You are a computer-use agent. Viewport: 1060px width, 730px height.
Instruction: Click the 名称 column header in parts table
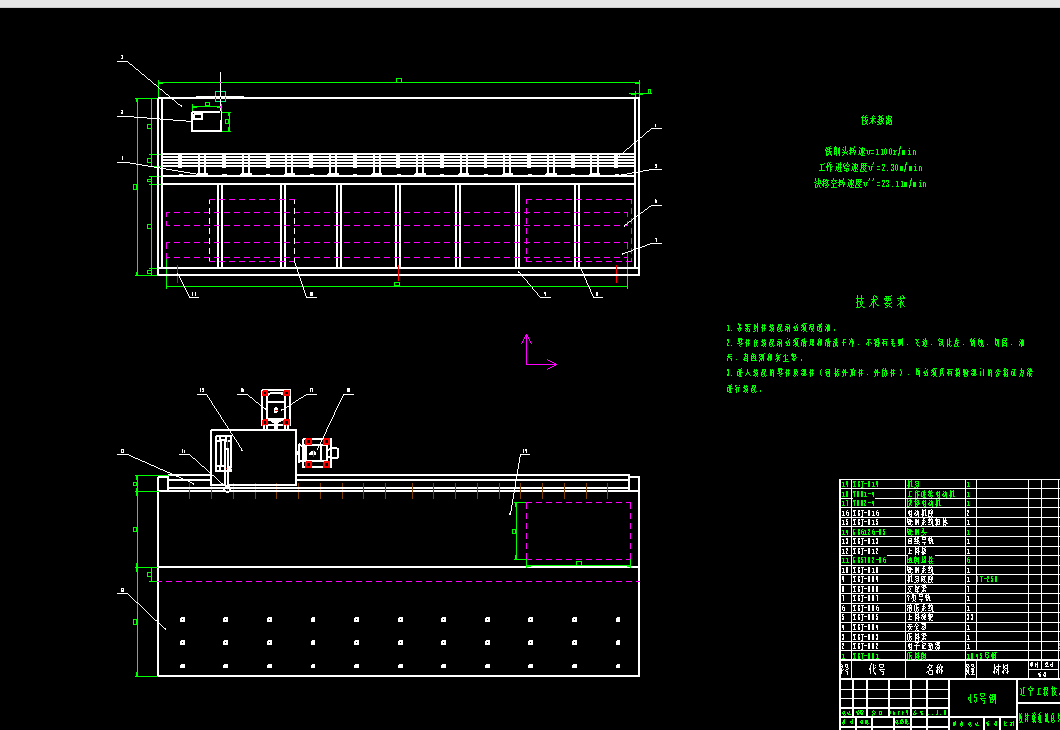click(934, 669)
